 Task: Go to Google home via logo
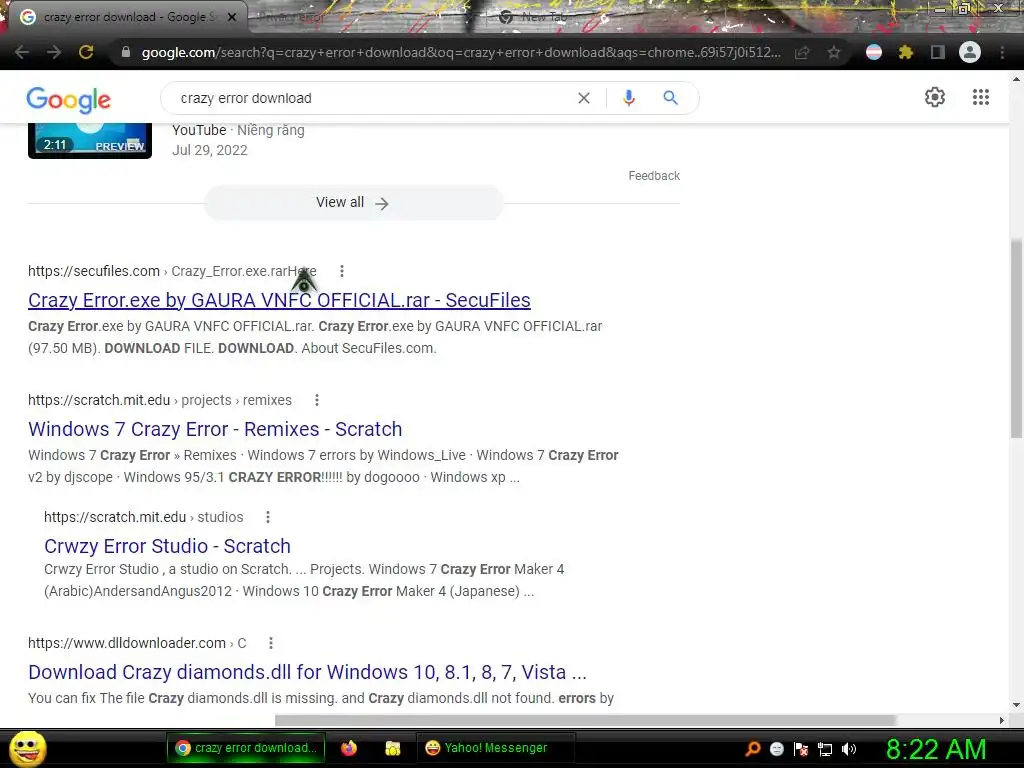pyautogui.click(x=69, y=100)
